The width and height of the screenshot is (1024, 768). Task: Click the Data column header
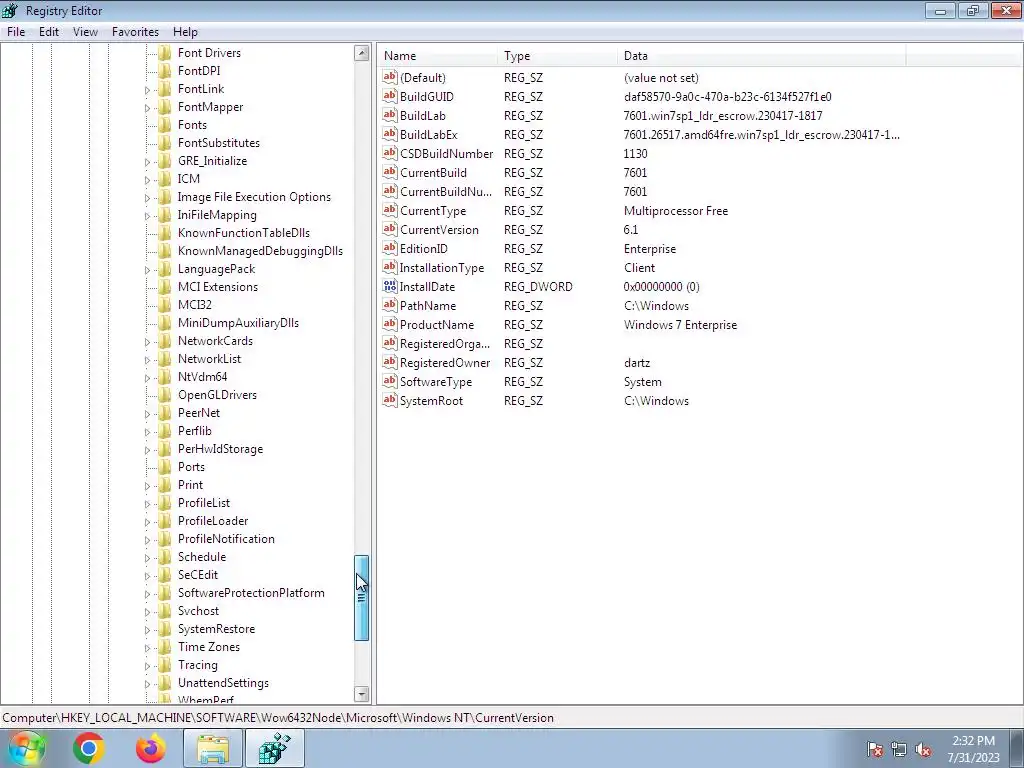coord(761,56)
